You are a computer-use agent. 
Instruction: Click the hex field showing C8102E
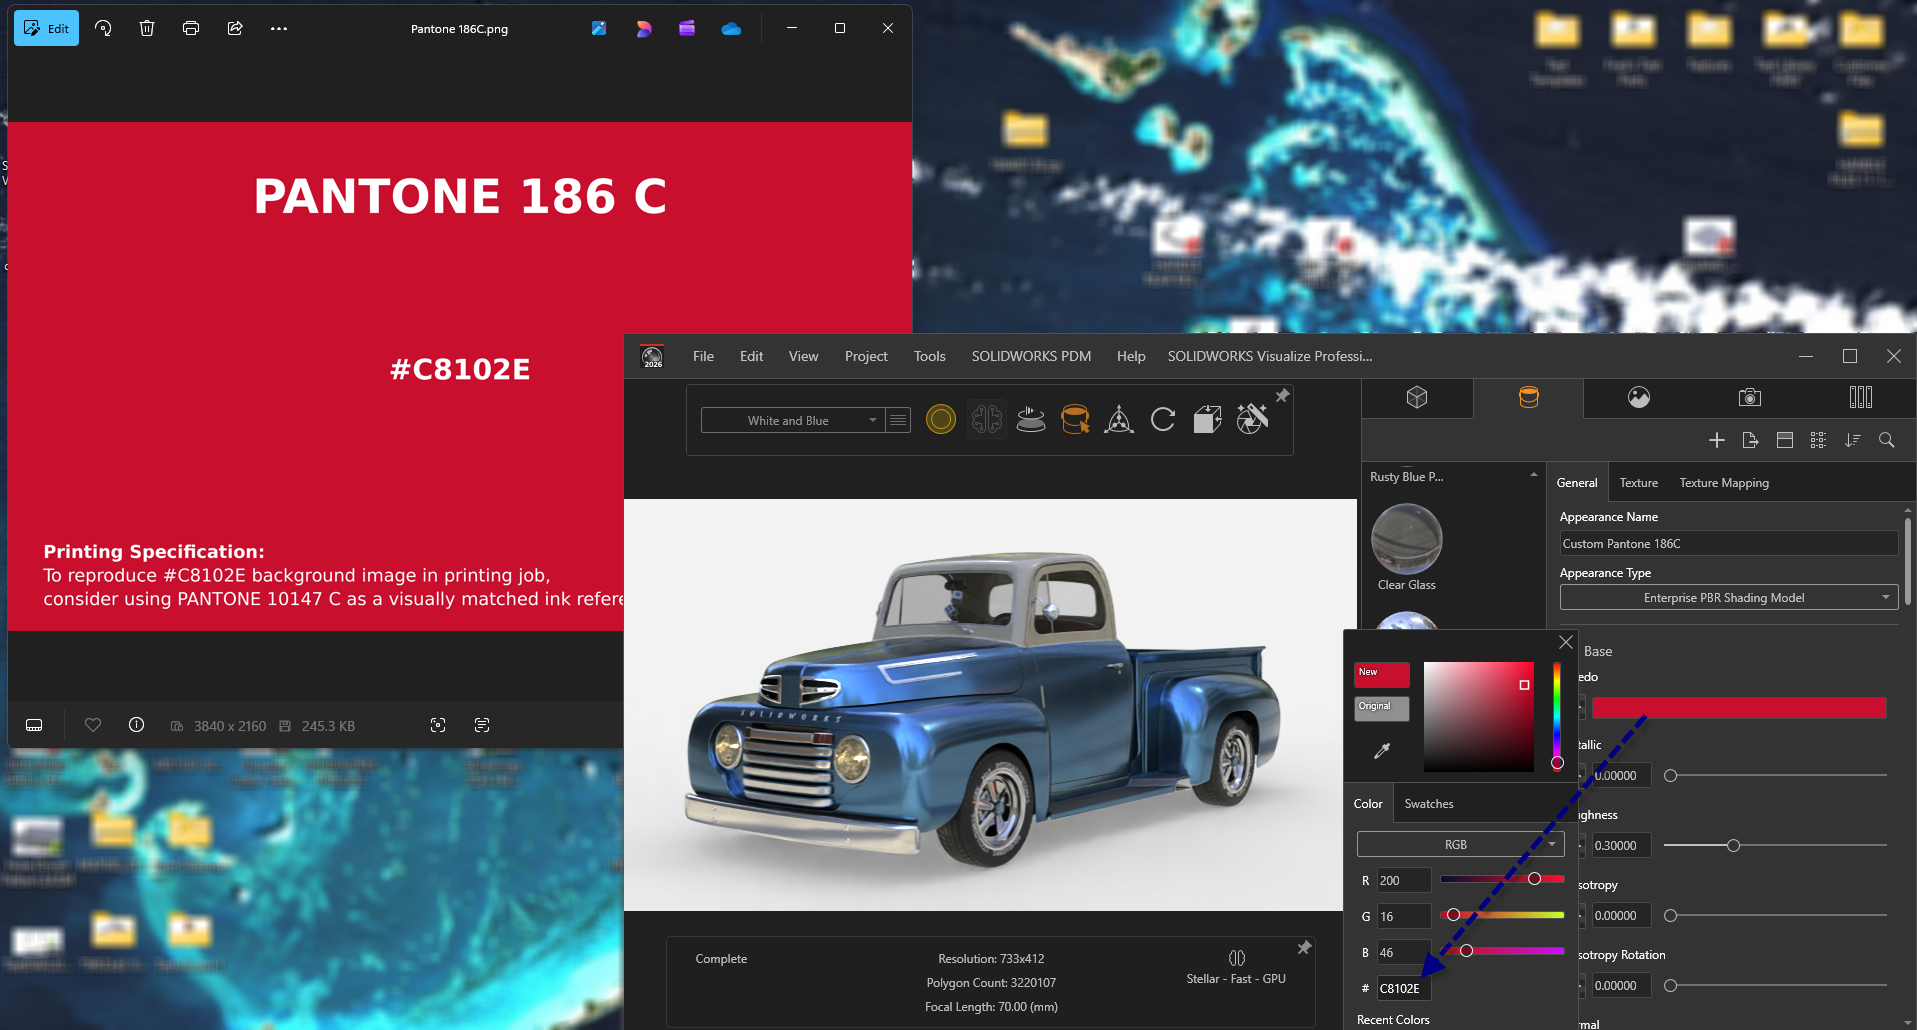[x=1404, y=989]
